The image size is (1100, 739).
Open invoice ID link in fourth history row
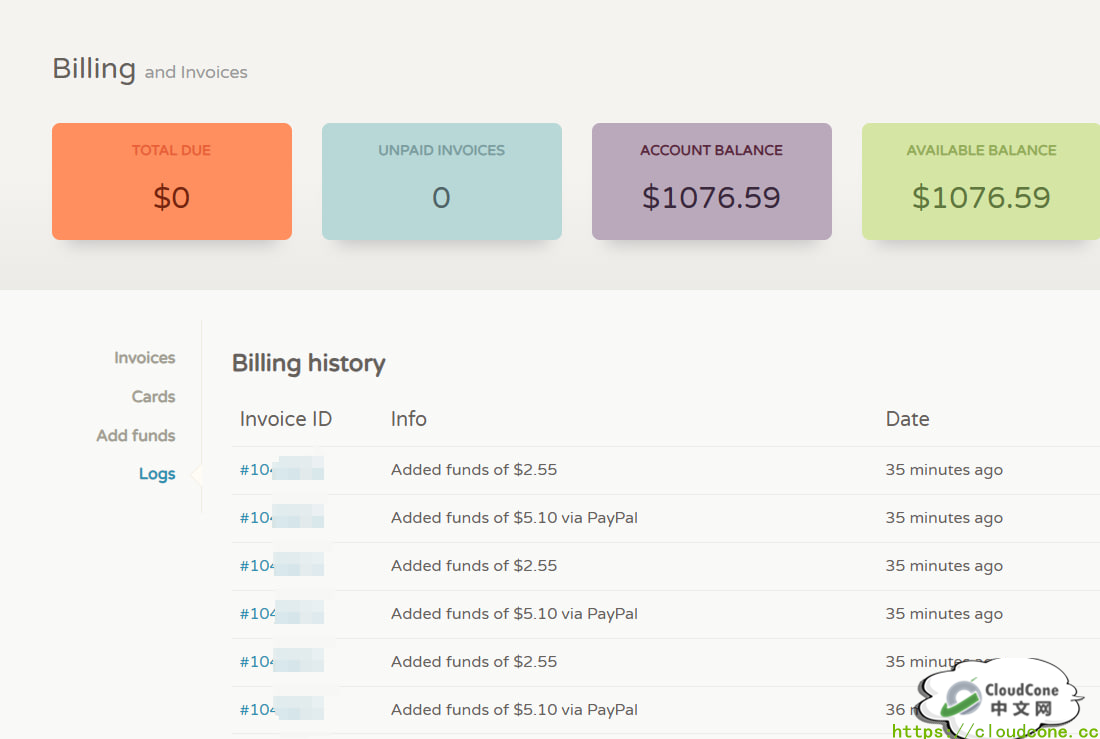pyautogui.click(x=280, y=614)
